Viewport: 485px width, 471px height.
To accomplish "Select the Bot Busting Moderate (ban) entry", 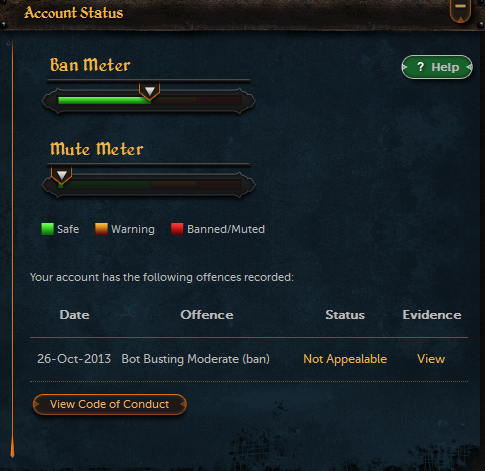I will coord(195,359).
